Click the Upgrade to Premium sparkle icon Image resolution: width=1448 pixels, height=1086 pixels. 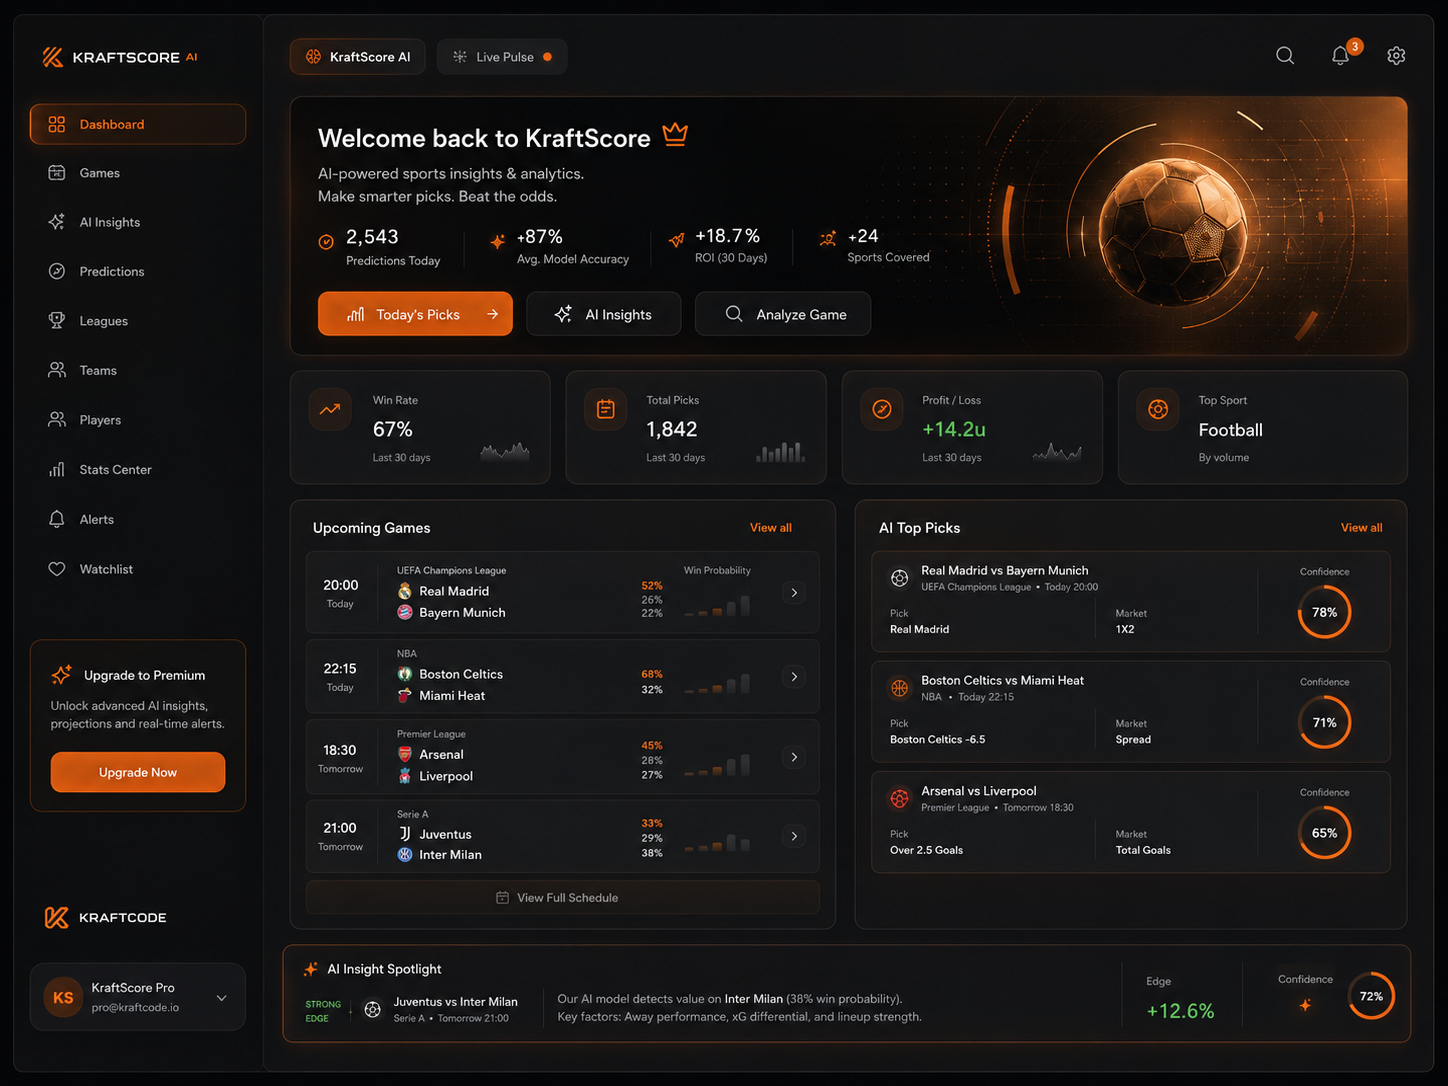coord(62,675)
